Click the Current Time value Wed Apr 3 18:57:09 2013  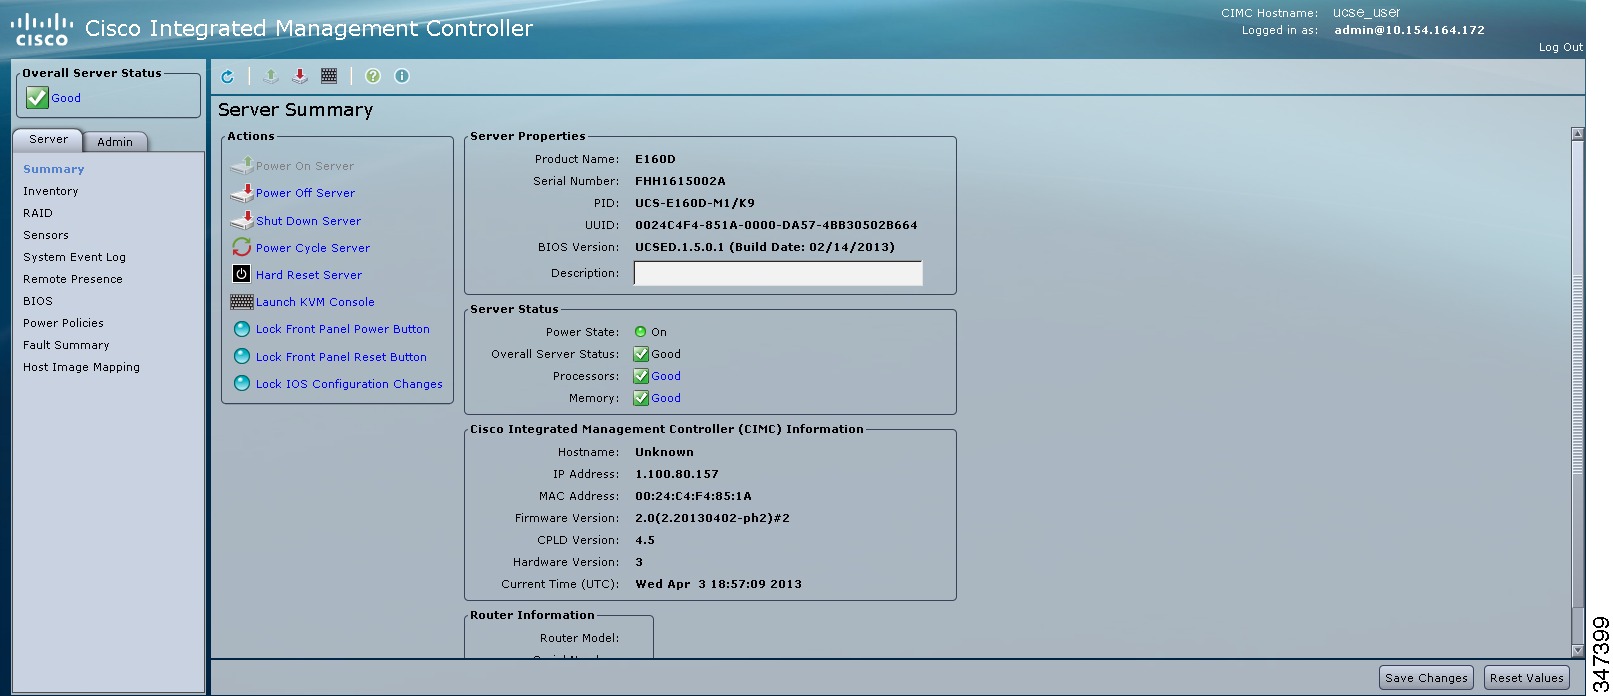click(718, 584)
